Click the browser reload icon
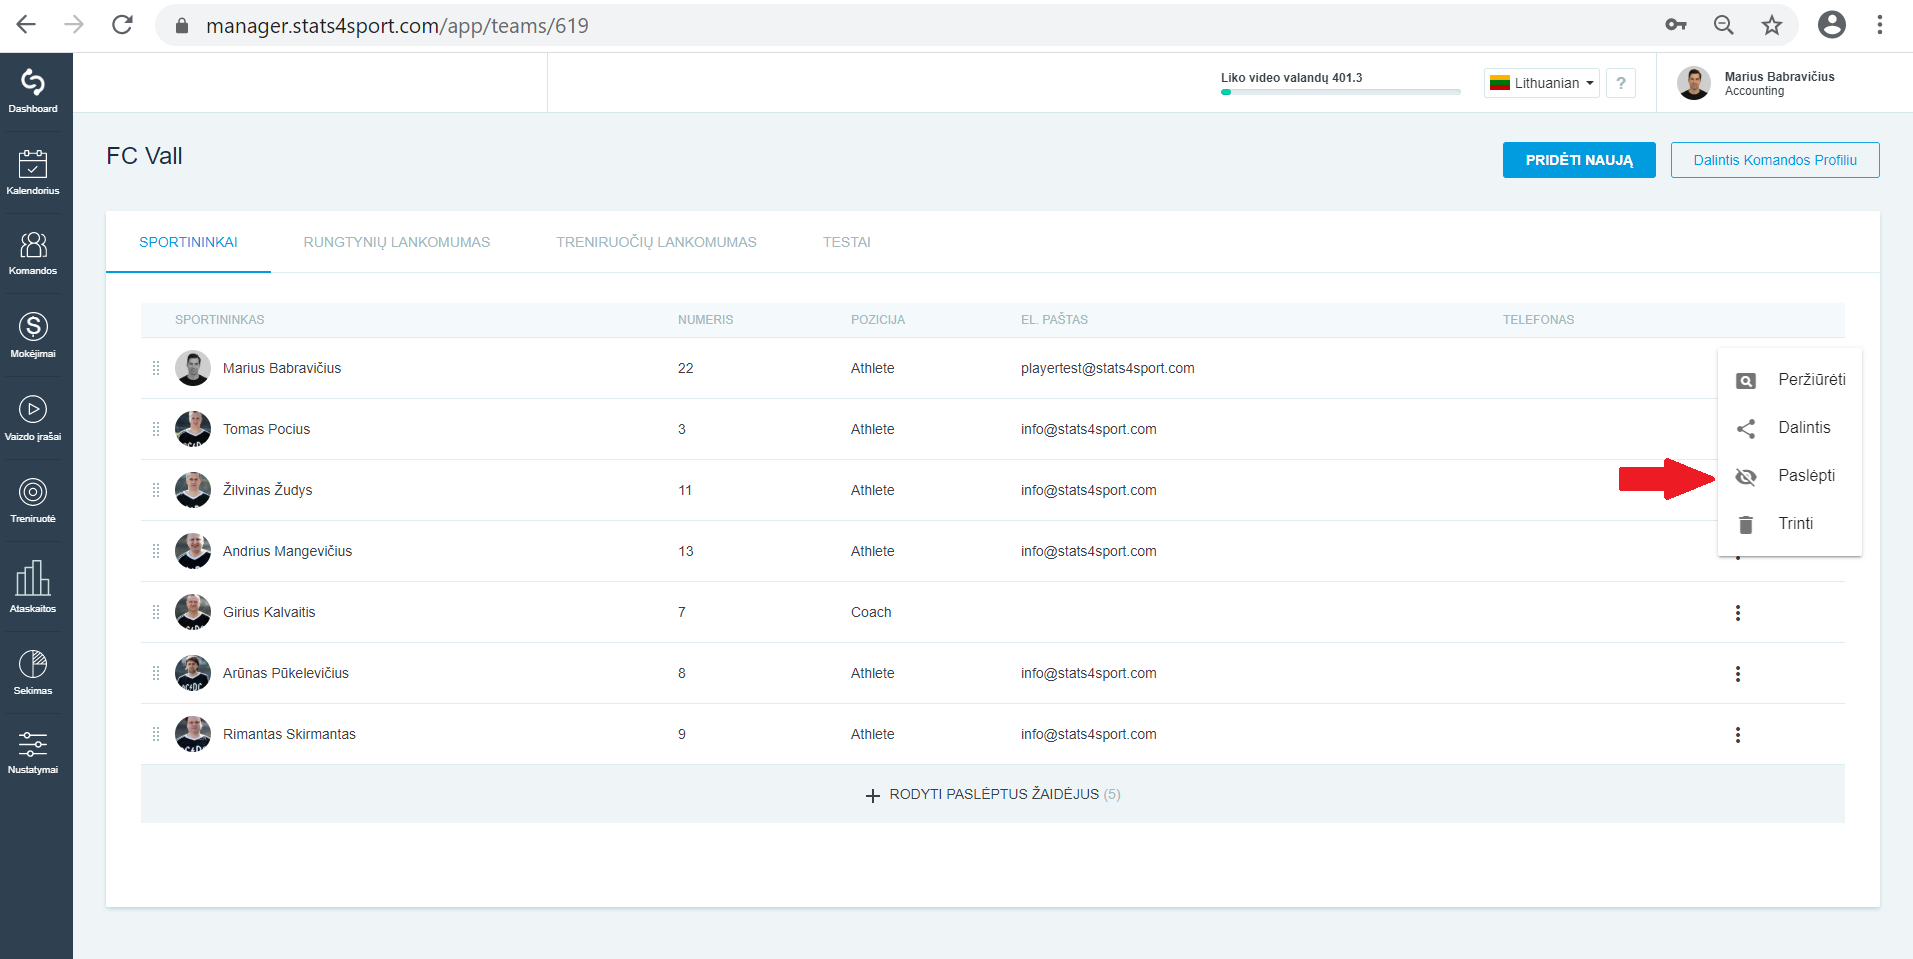Screen dimensions: 1913x959 pos(122,25)
